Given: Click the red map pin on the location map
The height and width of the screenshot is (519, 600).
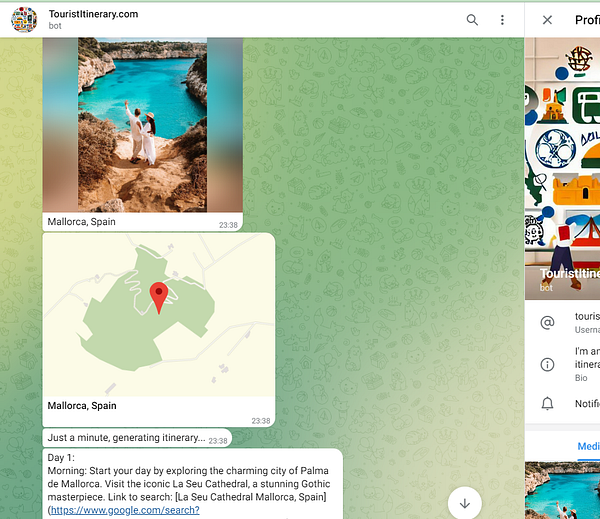Looking at the screenshot, I should 159,298.
